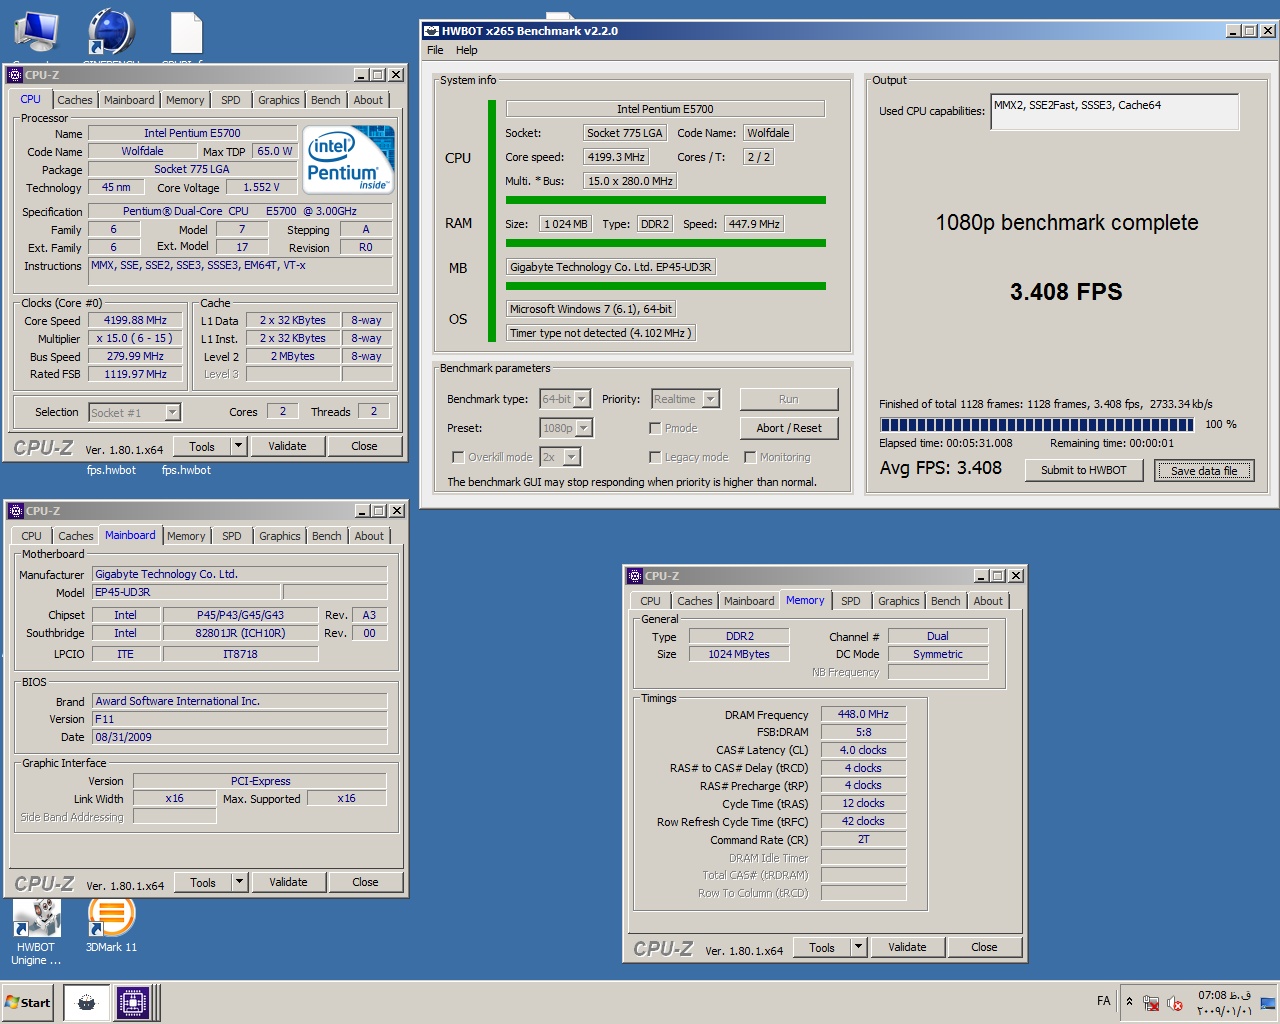Click title bar icon of top CPU-Z window
Screen dimensions: 1280x1024
15,75
